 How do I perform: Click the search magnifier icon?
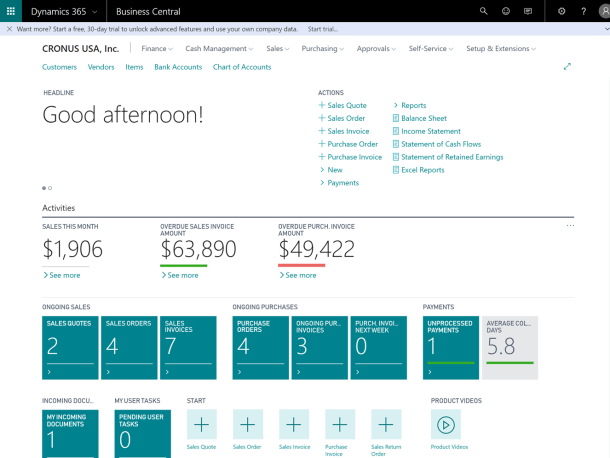[x=484, y=11]
